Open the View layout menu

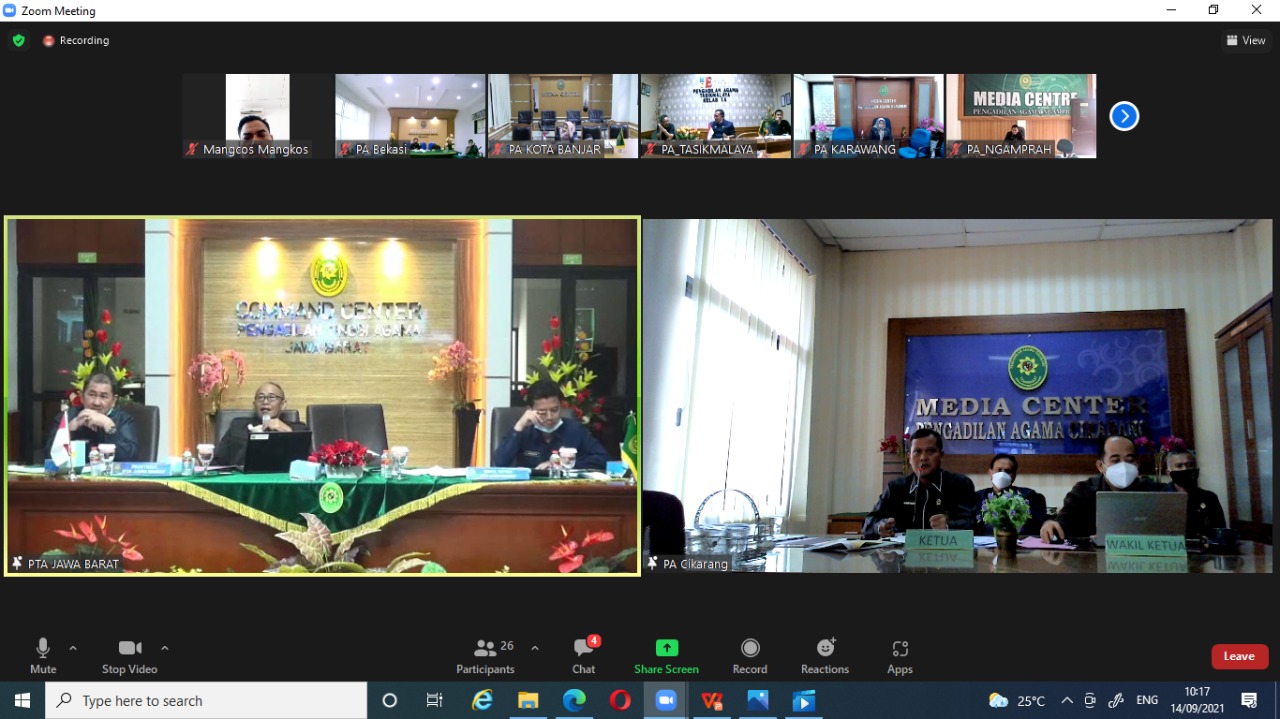(x=1246, y=41)
